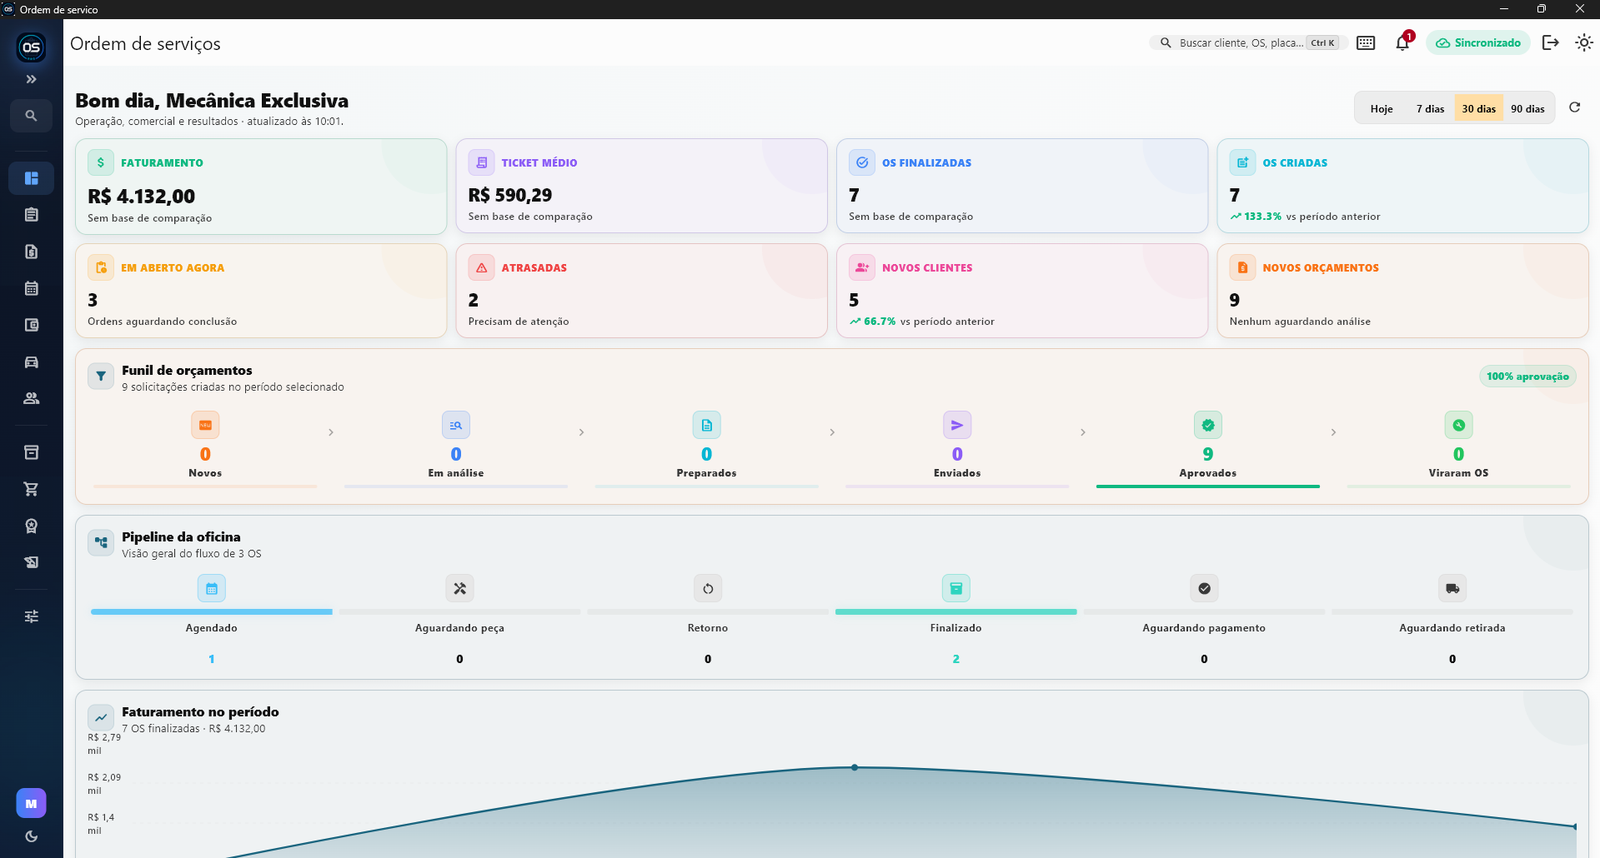Open the inventory box icon in sidebar
The height and width of the screenshot is (858, 1600).
(x=31, y=452)
